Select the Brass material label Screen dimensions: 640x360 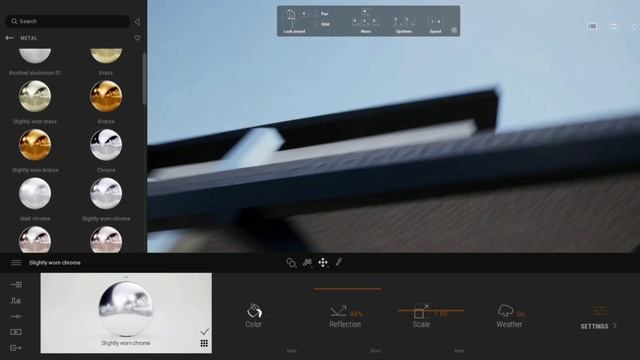pyautogui.click(x=106, y=73)
